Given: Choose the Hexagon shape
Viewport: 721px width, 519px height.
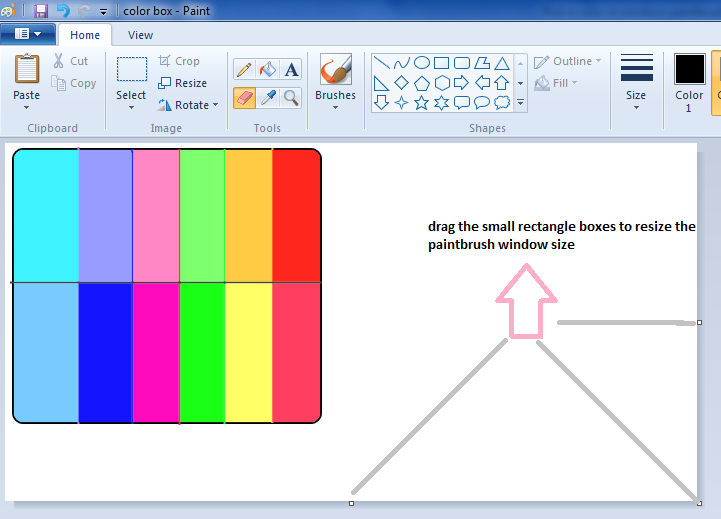Looking at the screenshot, I should tap(441, 83).
